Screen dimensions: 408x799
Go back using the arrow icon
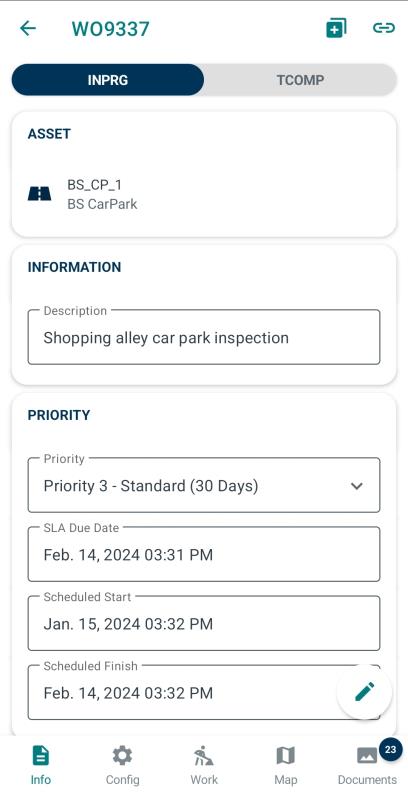pyautogui.click(x=28, y=28)
